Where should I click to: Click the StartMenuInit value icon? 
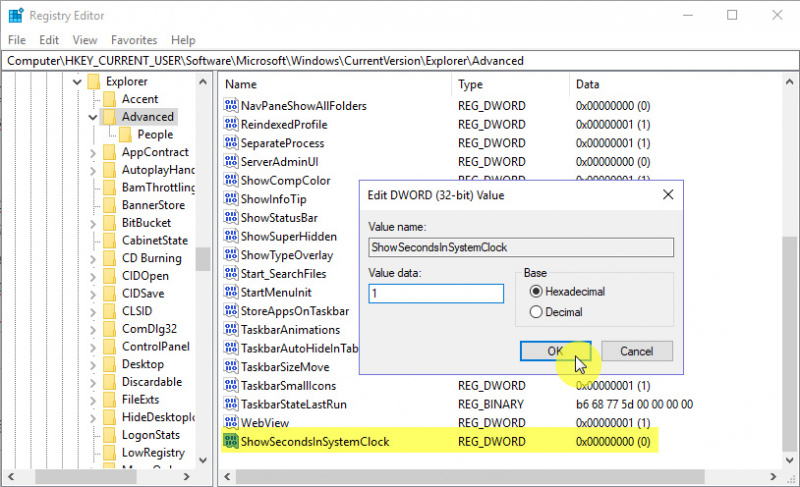231,292
